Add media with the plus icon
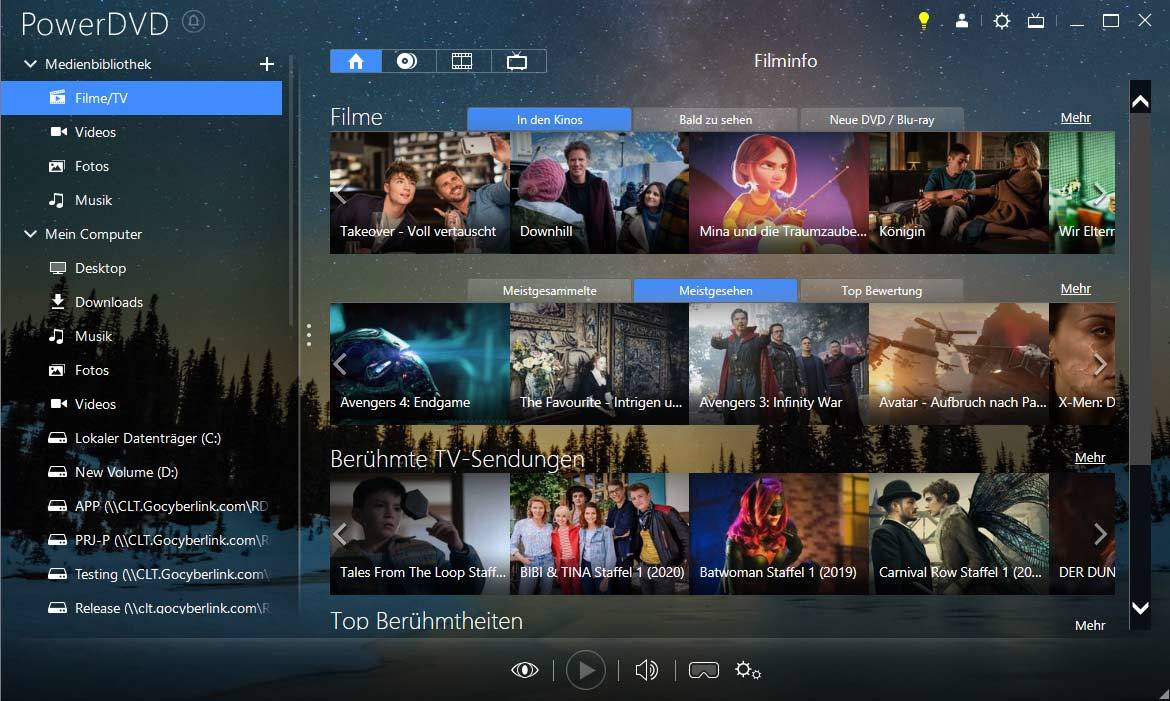Viewport: 1170px width, 701px height. click(266, 64)
